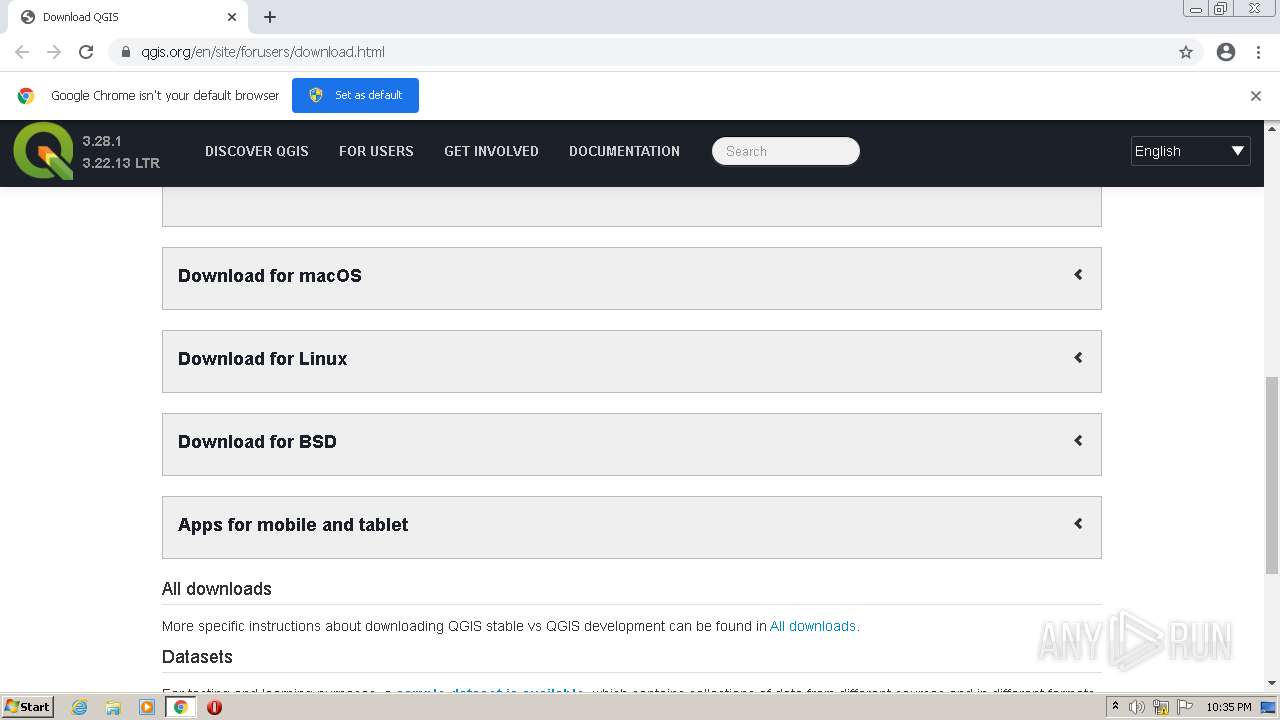Open the file explorer taskbar icon

(x=113, y=707)
